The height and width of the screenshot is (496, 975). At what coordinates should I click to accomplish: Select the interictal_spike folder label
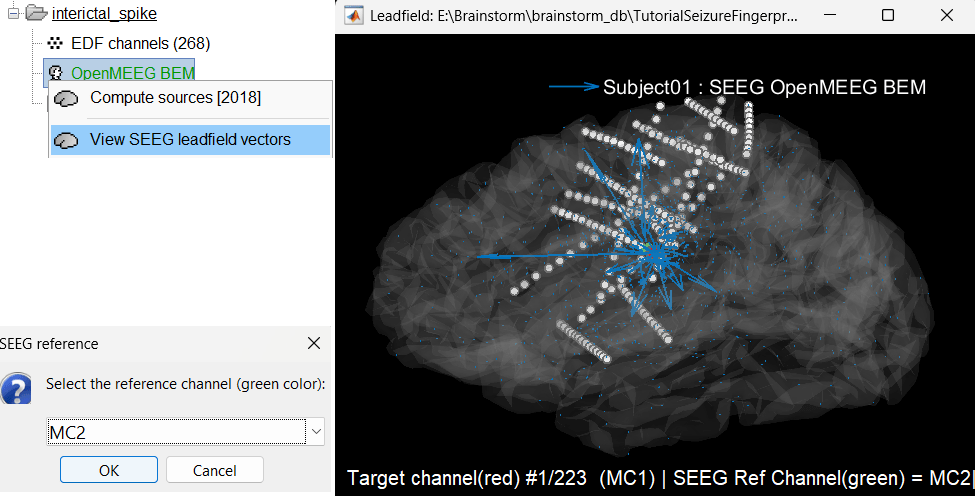(x=104, y=14)
